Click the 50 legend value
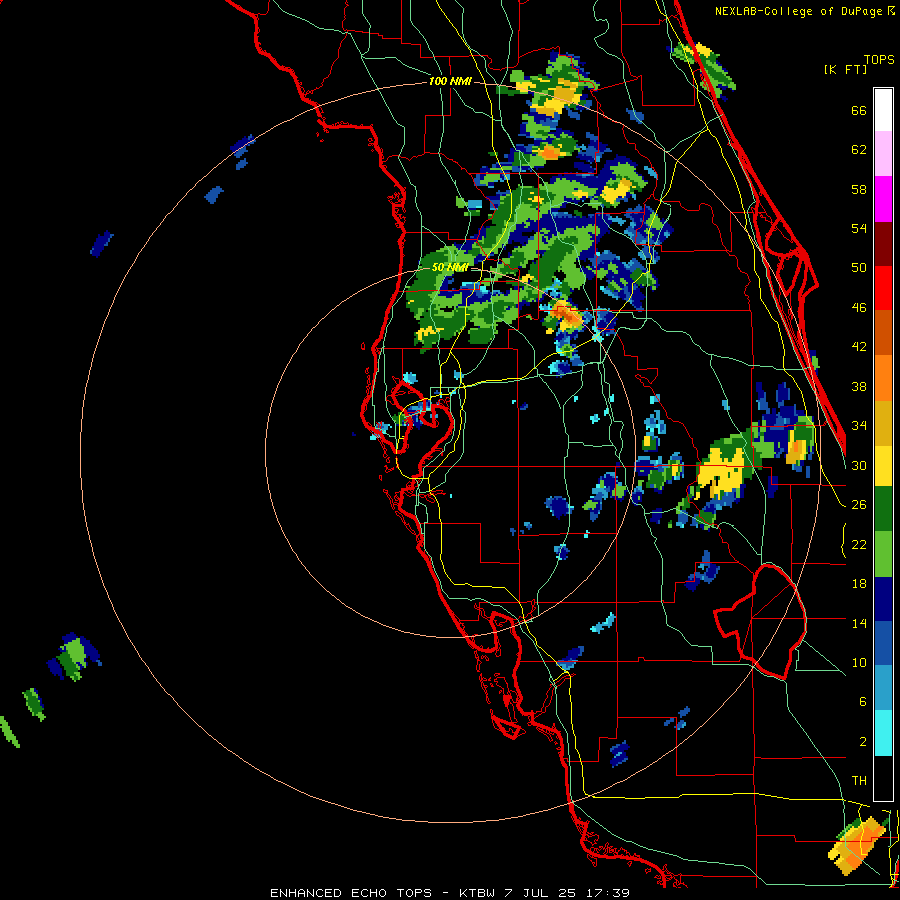Image resolution: width=900 pixels, height=900 pixels. click(859, 268)
